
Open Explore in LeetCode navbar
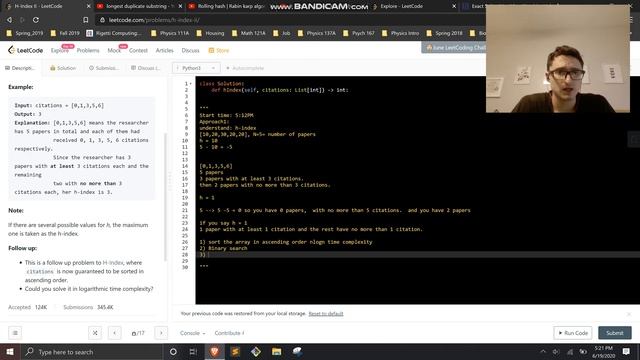60,50
